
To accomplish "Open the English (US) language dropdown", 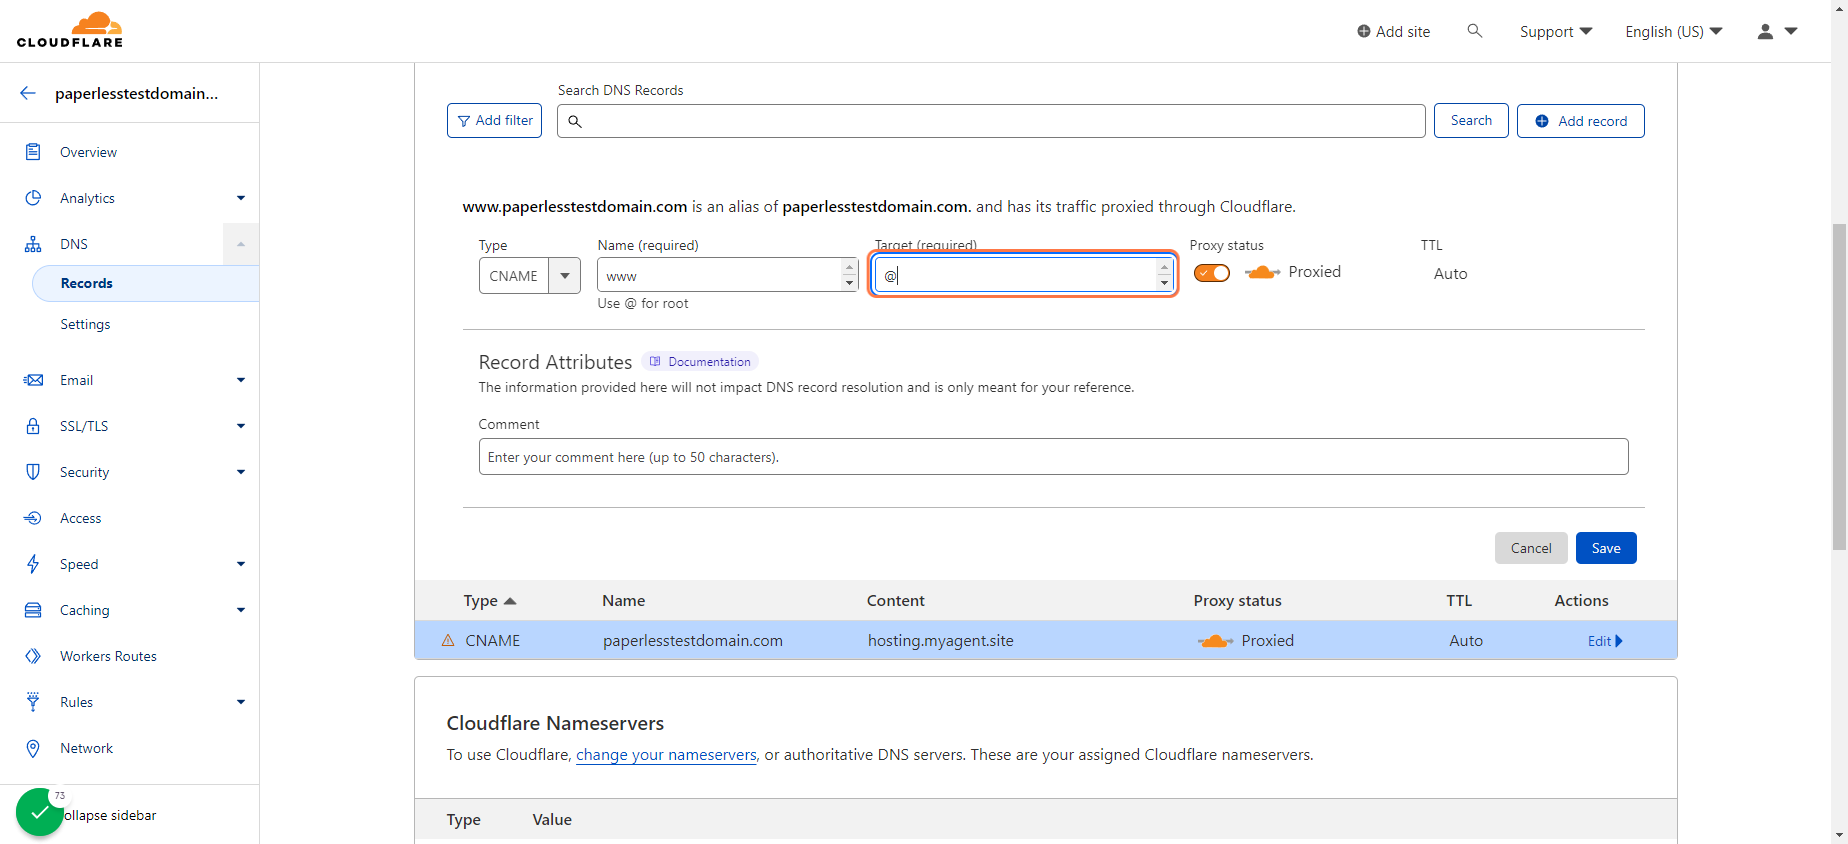I will [1674, 31].
